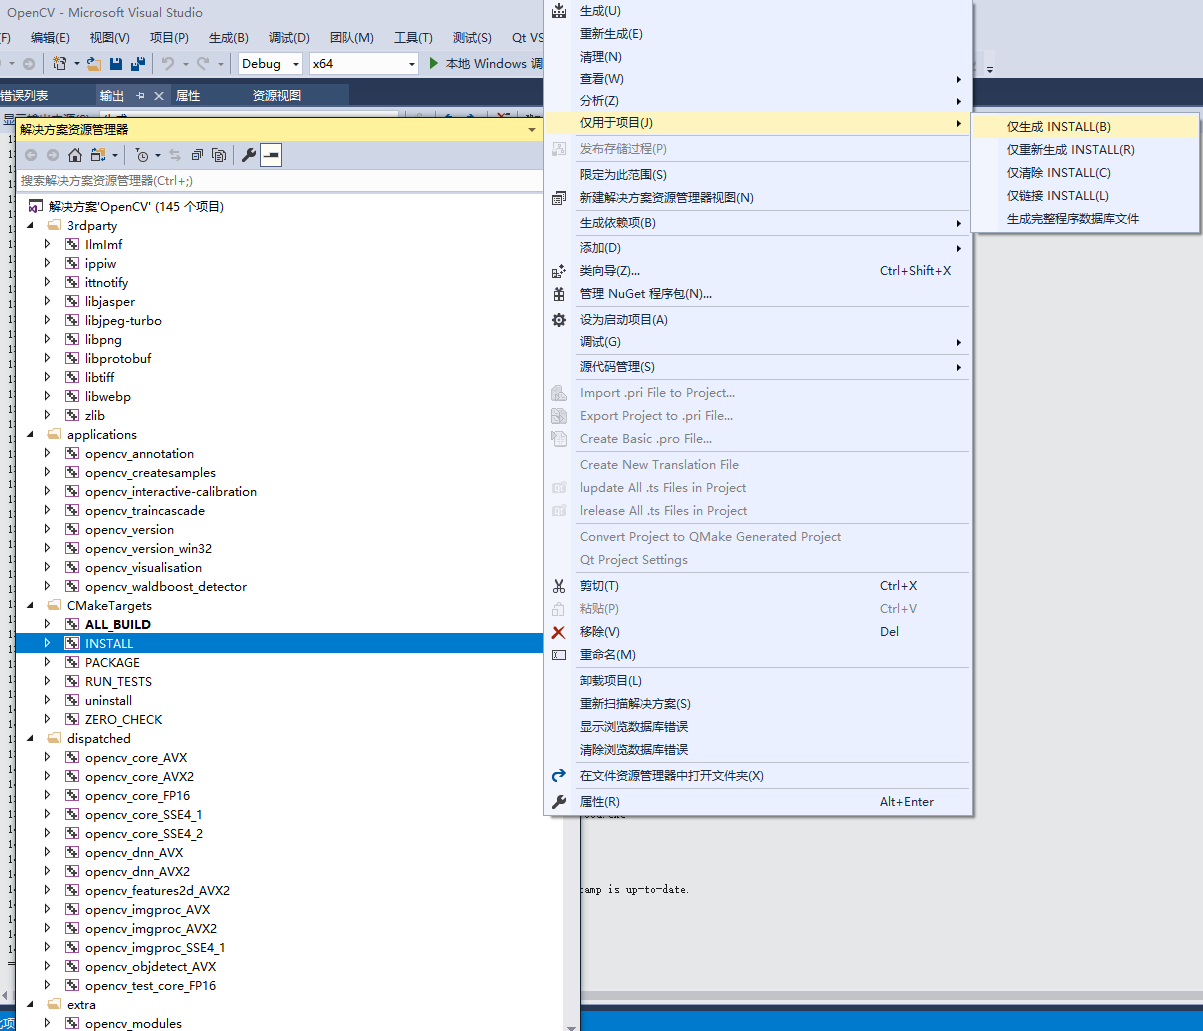
Task: Select the RUN_TESTS project
Action: point(118,682)
